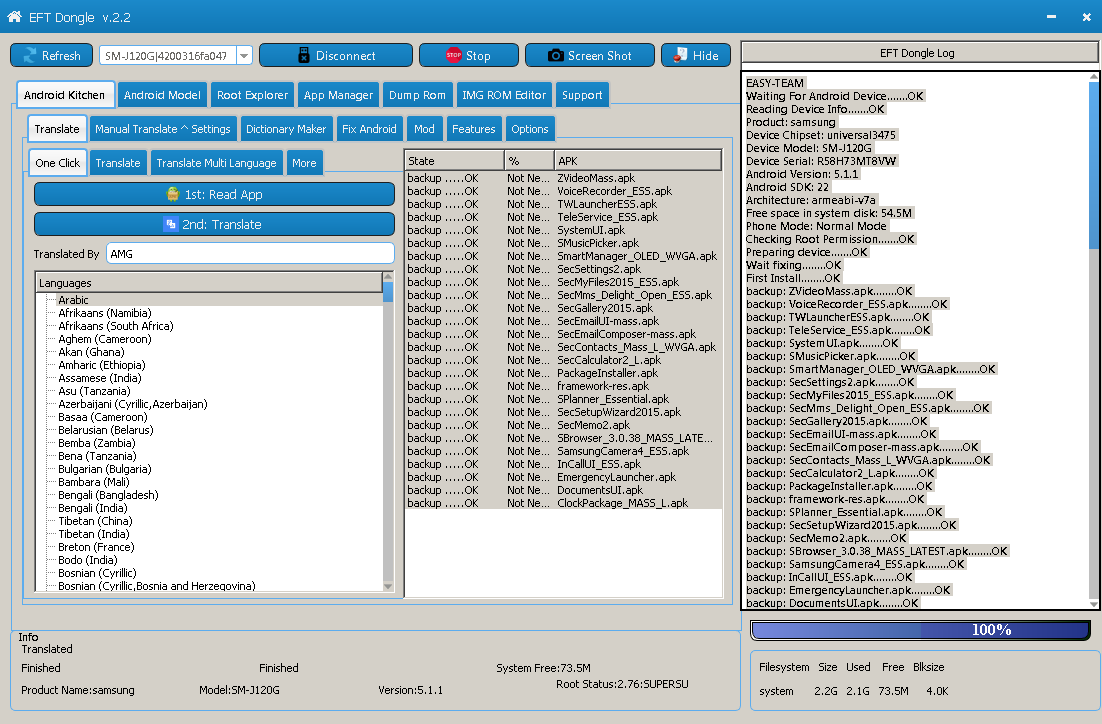The height and width of the screenshot is (724, 1102).
Task: Click the Translated By text field
Action: [250, 254]
